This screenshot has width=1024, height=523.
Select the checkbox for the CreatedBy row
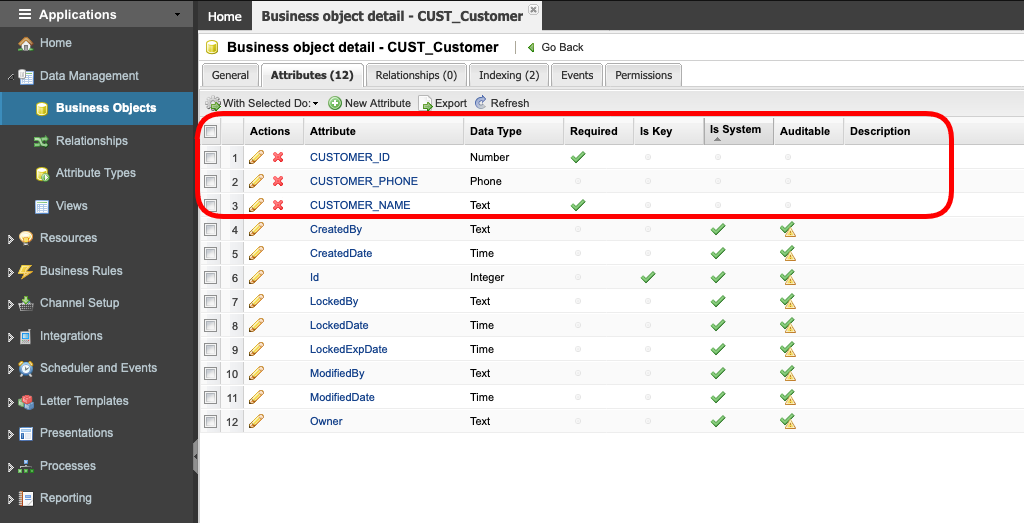coord(210,229)
